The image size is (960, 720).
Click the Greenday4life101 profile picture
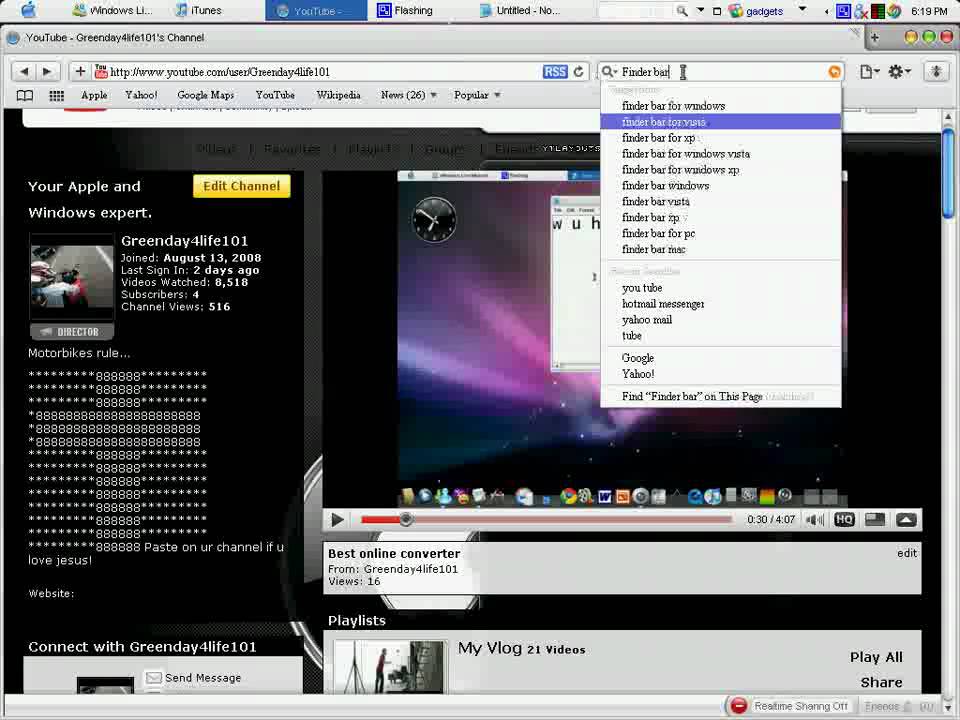click(72, 276)
